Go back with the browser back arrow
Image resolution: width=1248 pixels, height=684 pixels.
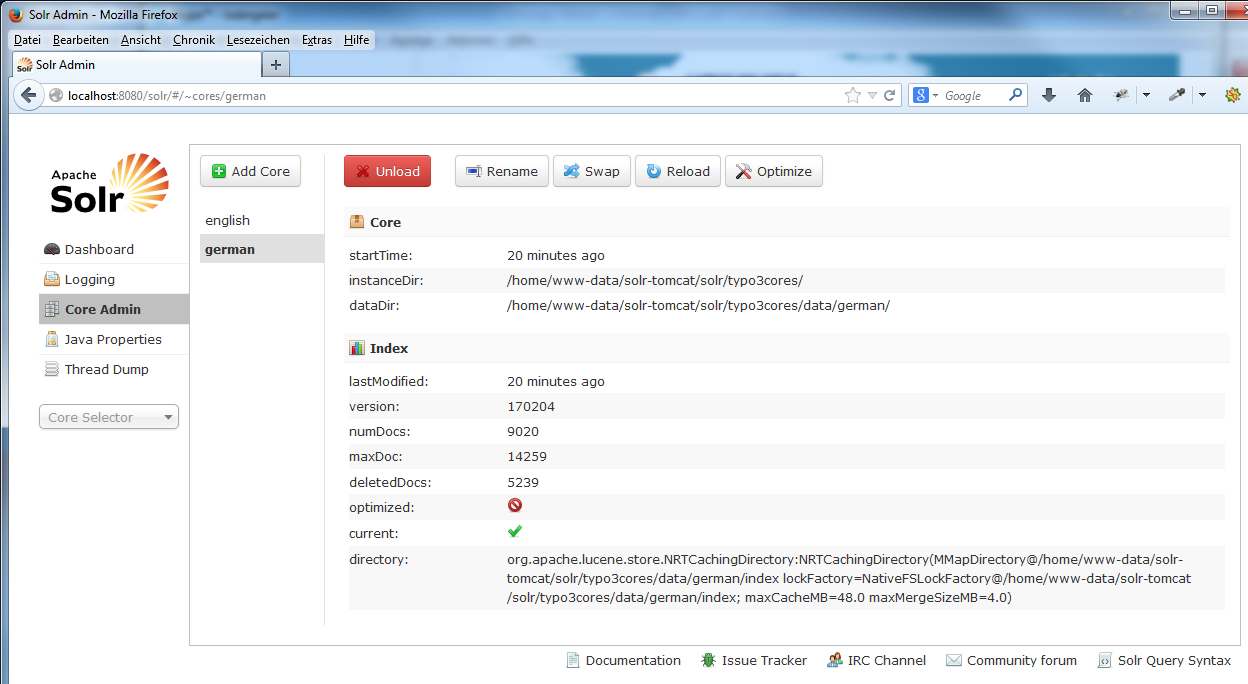point(28,95)
